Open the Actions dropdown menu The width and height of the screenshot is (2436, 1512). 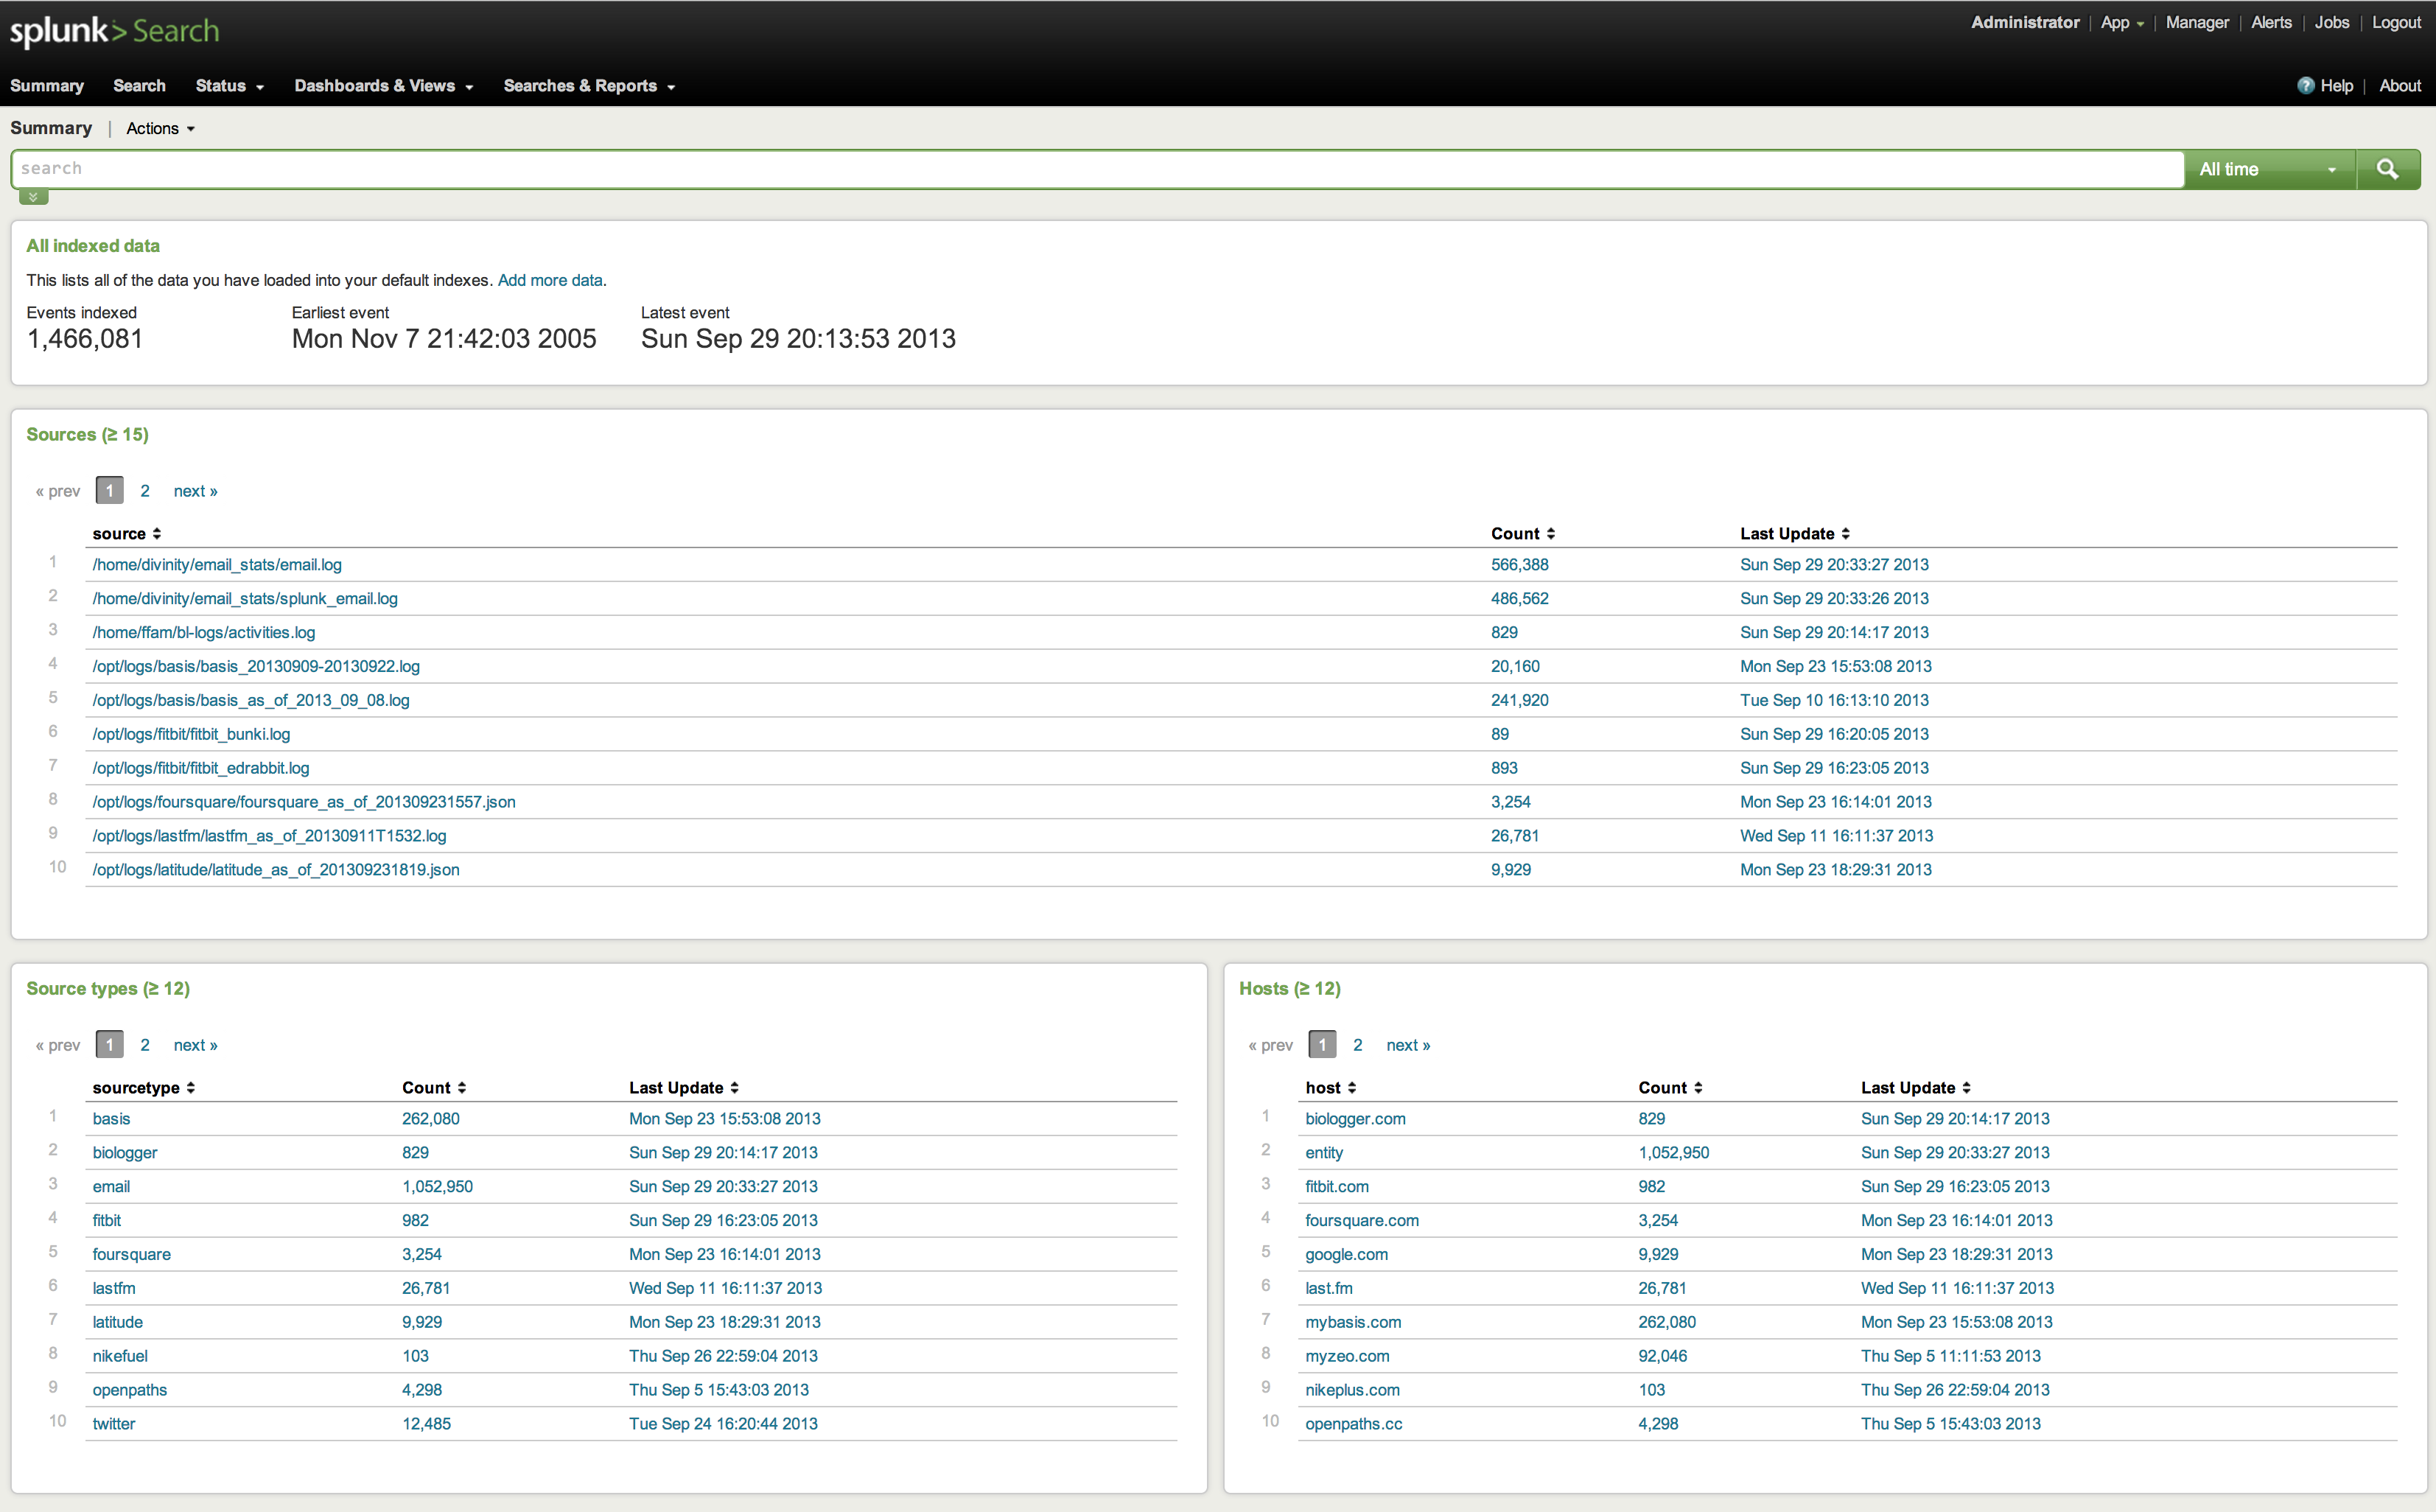(160, 128)
